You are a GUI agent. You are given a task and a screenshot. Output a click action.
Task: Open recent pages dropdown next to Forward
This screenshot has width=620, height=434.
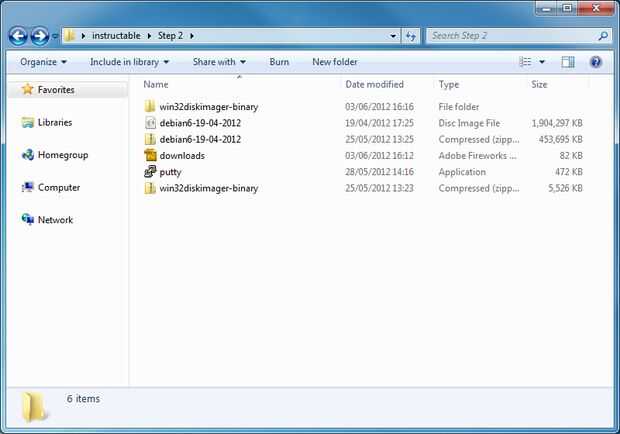click(55, 36)
